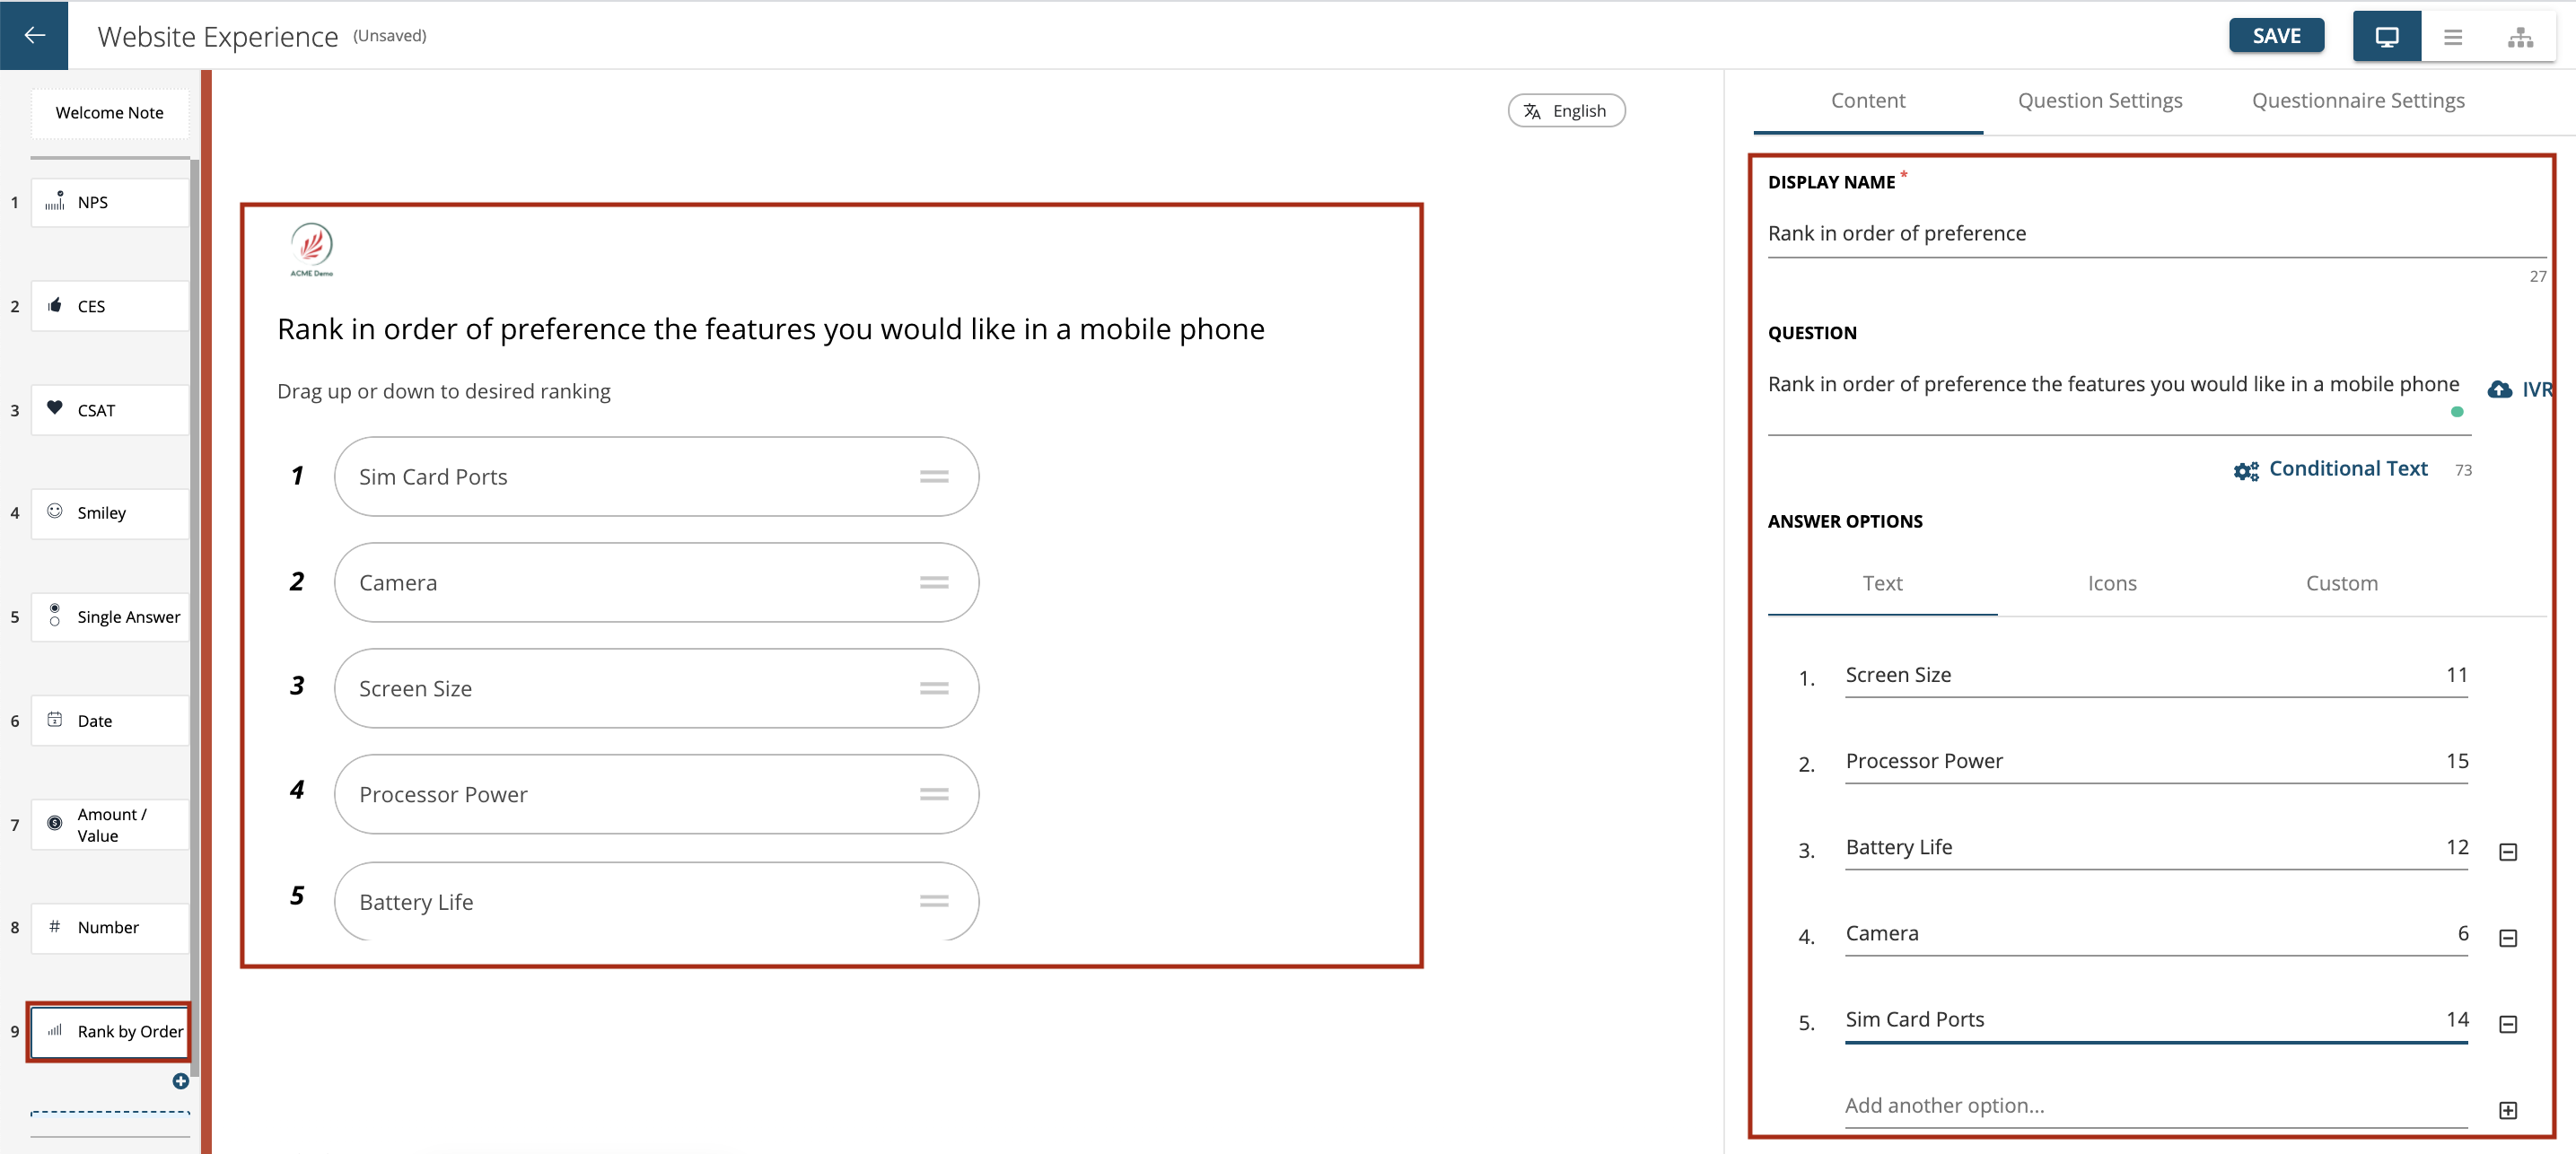Click the Camera ranking item
2576x1154 pixels.
pos(656,582)
